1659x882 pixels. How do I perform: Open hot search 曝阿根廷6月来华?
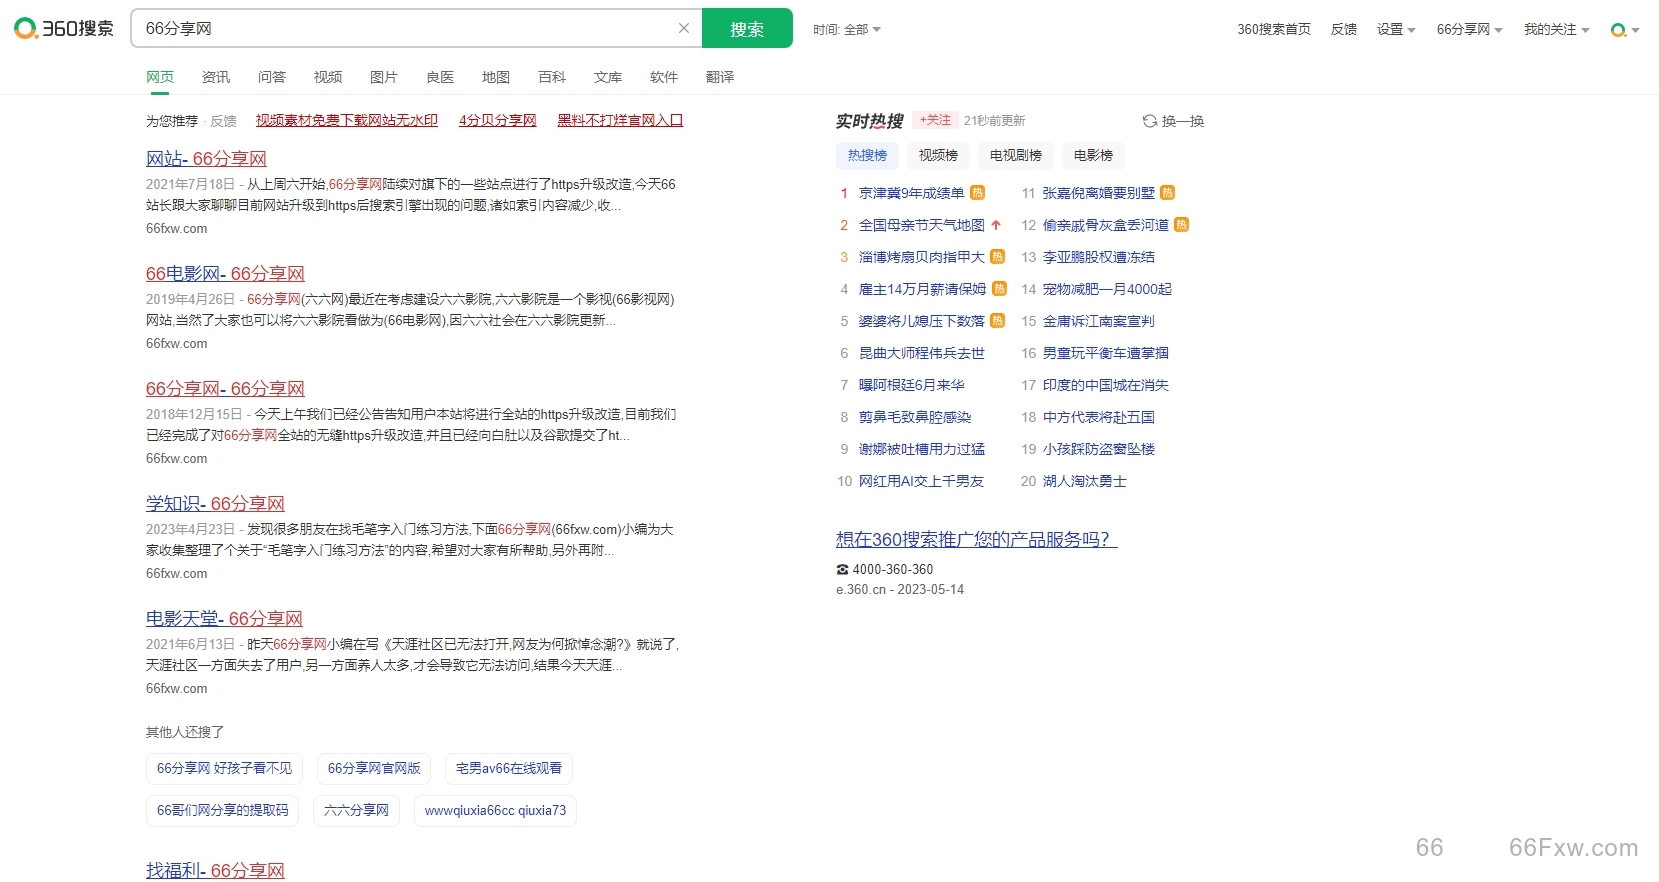911,385
